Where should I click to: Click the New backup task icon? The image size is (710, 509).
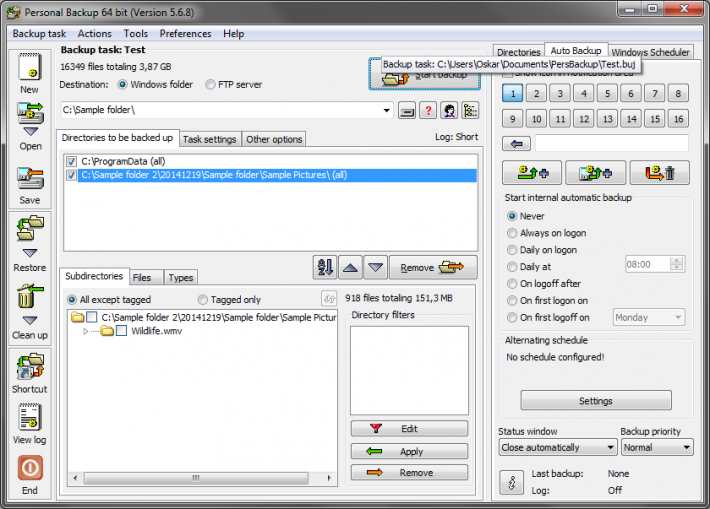[x=30, y=67]
